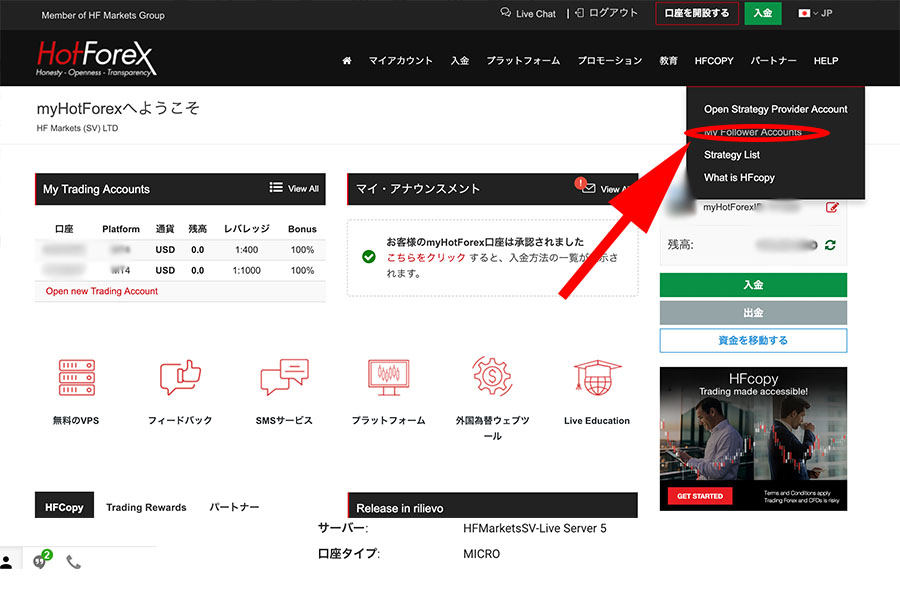The width and height of the screenshot is (900, 593).
Task: Open the HELP menu
Action: pyautogui.click(x=826, y=60)
